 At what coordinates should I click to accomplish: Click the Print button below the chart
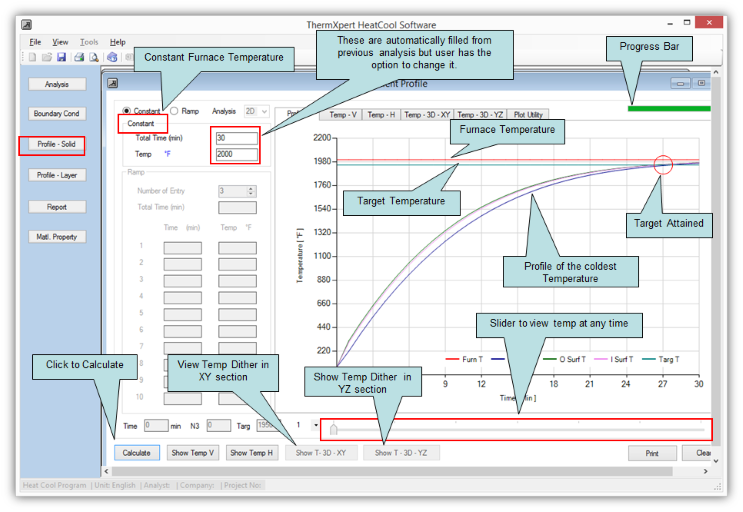click(x=652, y=453)
